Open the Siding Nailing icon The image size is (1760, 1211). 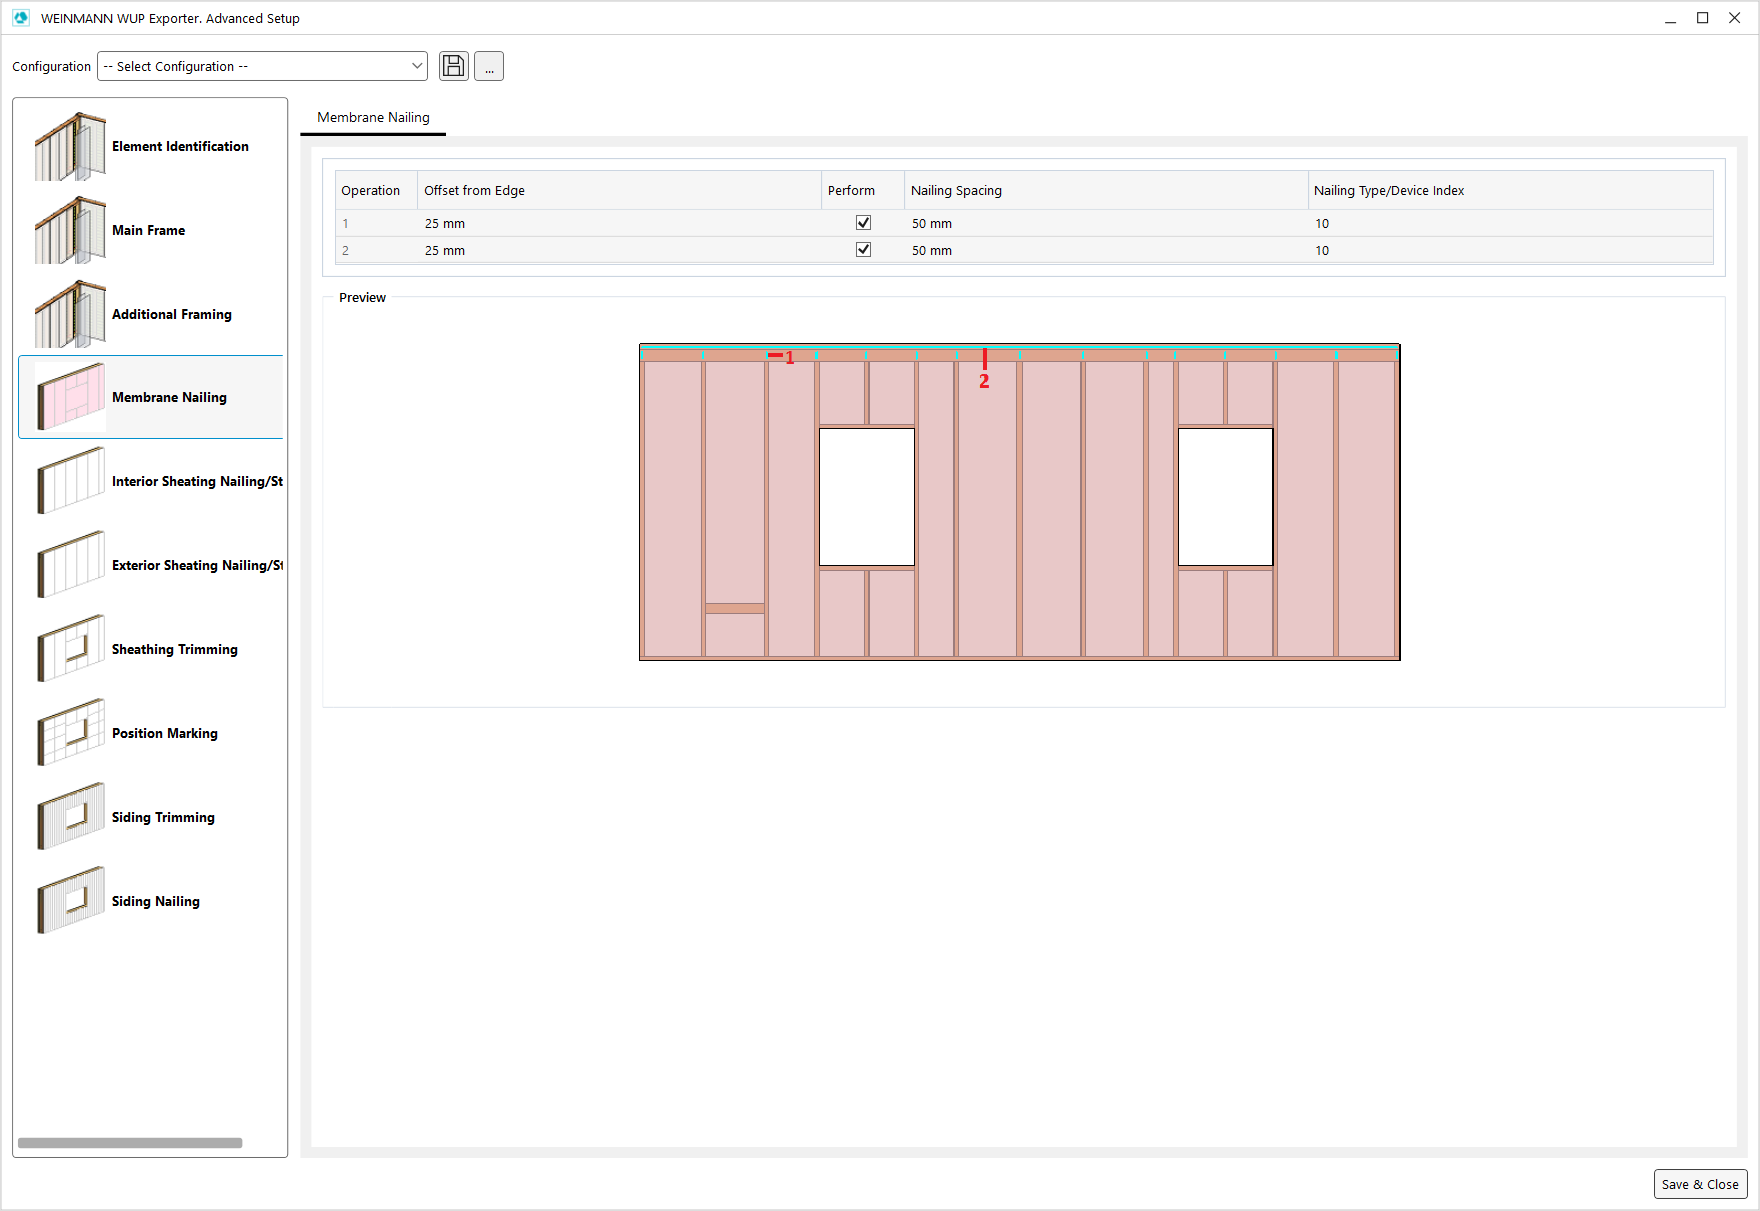tap(70, 902)
